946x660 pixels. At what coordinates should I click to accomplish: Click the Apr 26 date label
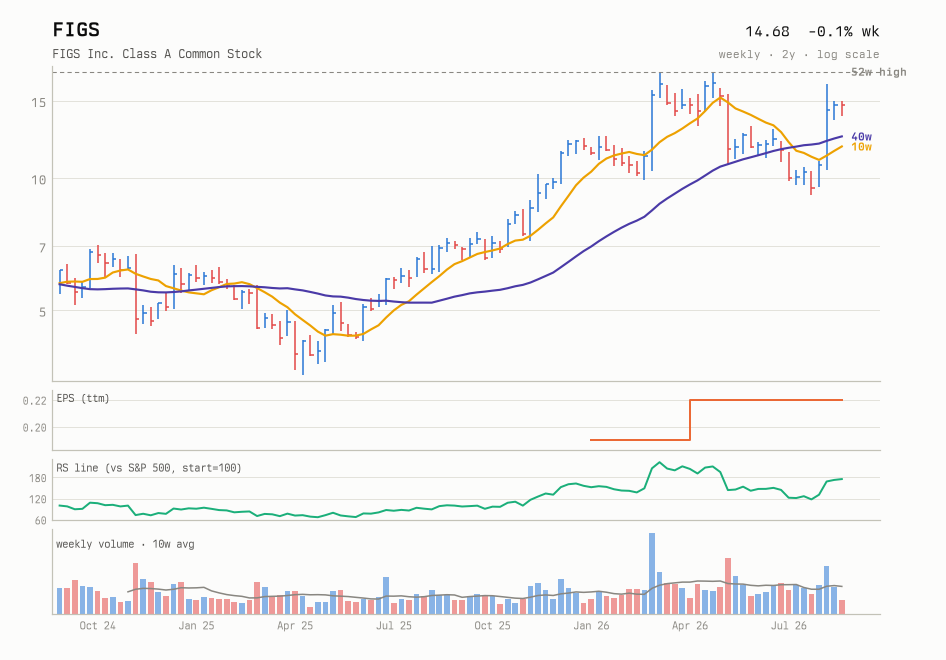tap(690, 626)
